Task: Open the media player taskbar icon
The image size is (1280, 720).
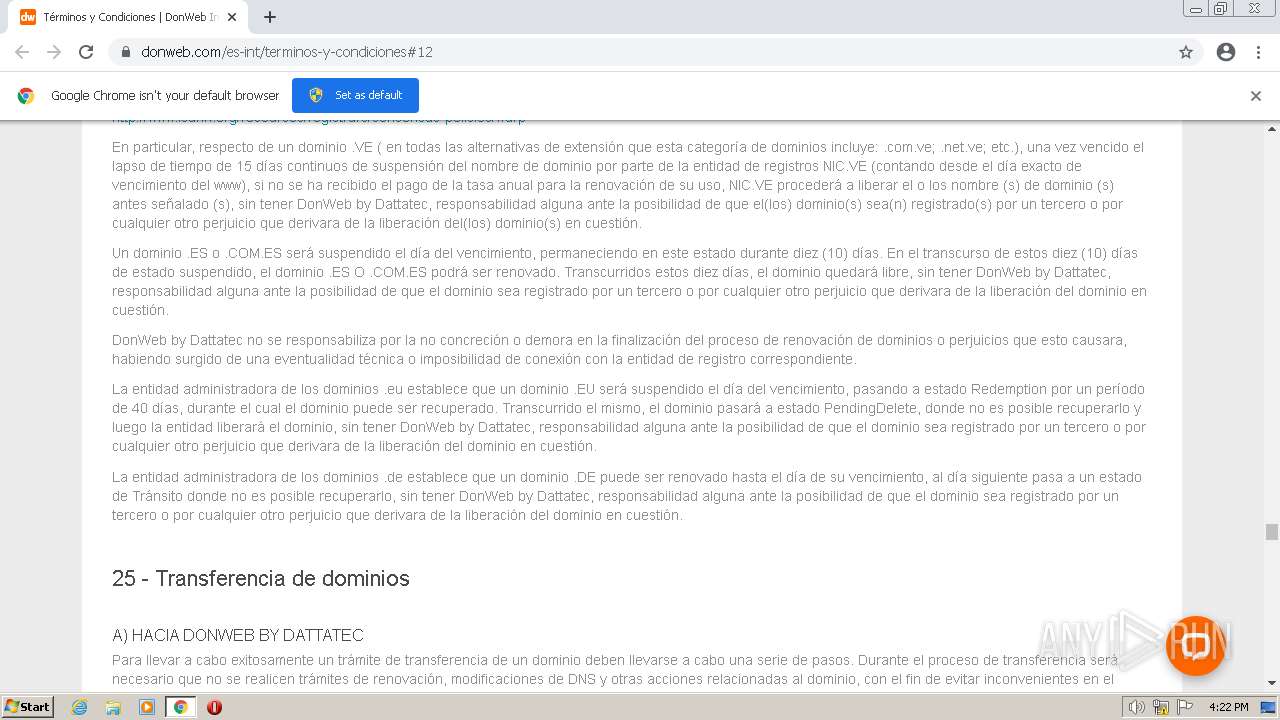Action: click(147, 707)
